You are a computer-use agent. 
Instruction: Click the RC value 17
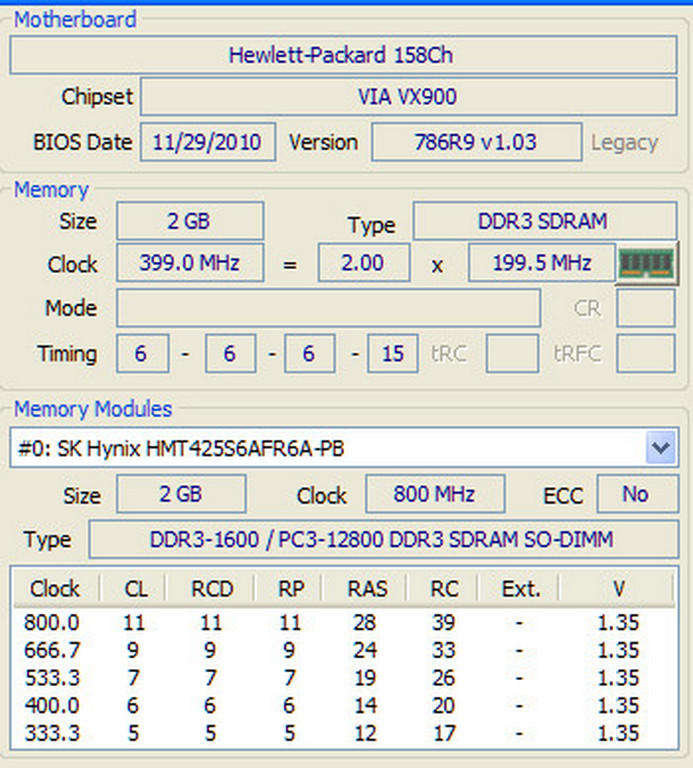pyautogui.click(x=444, y=733)
